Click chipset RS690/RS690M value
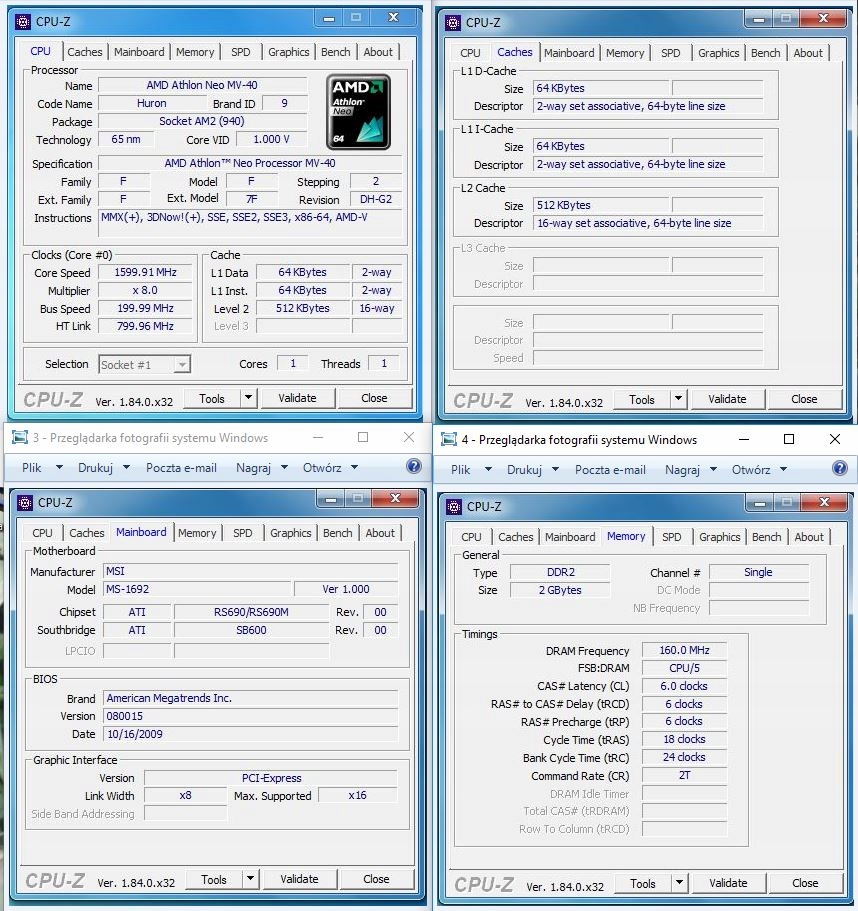Image resolution: width=858 pixels, height=911 pixels. point(251,612)
